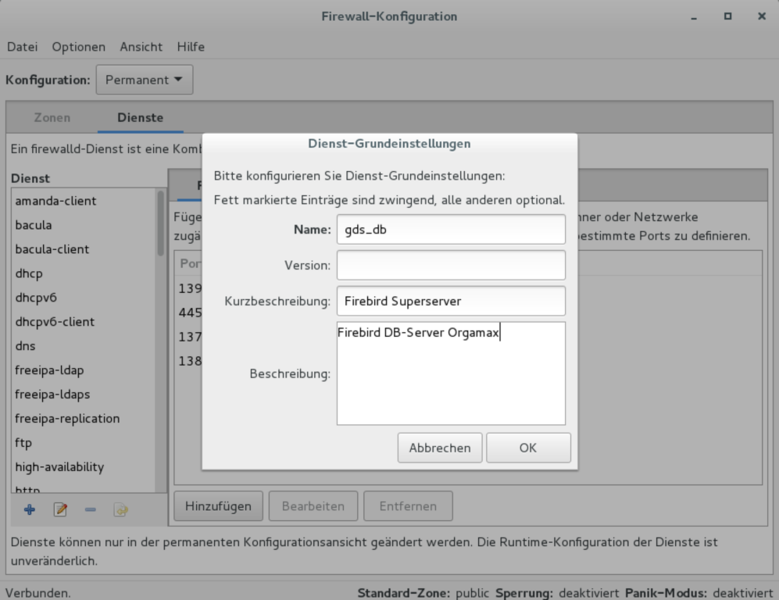This screenshot has width=779, height=600.
Task: Click the empty Version input field
Action: tap(450, 265)
